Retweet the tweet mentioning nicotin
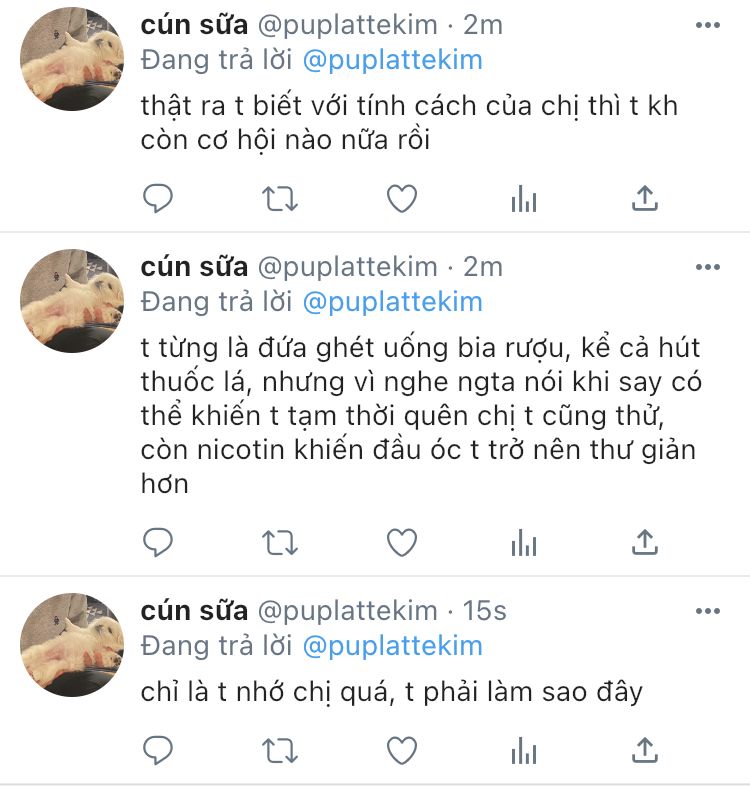Viewport: 750px width, 786px height. tap(280, 542)
